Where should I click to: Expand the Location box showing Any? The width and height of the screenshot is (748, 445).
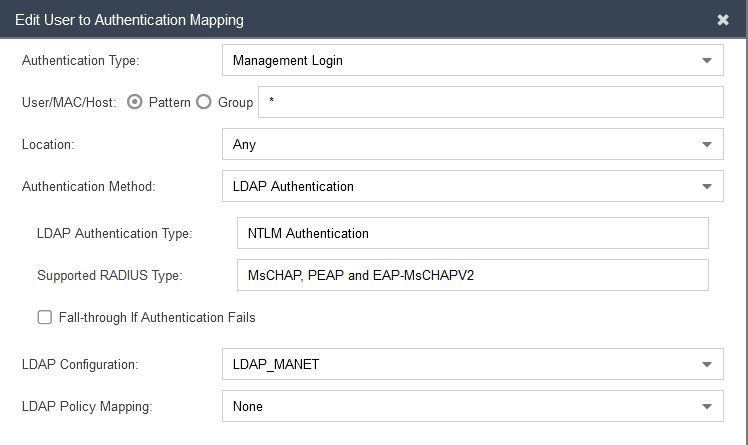pyautogui.click(x=460, y=144)
